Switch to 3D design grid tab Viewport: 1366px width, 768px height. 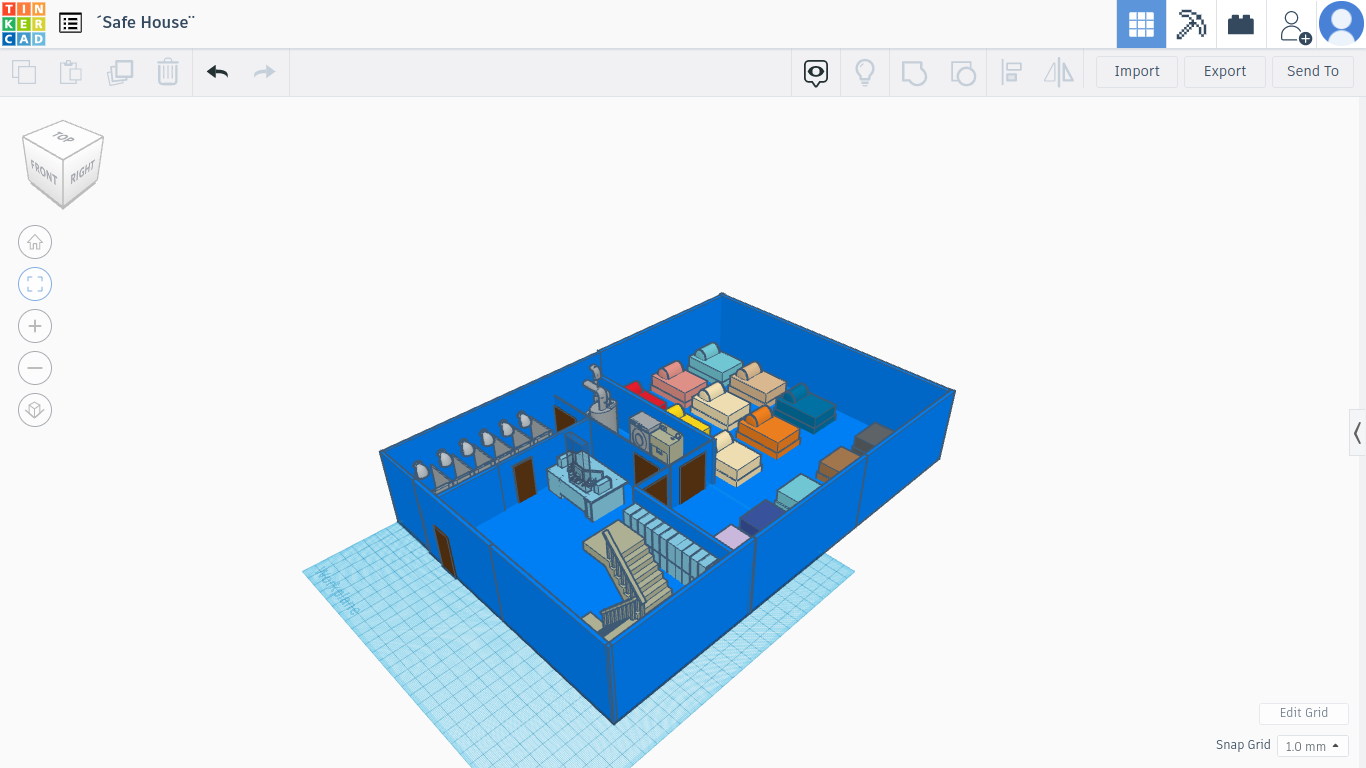(x=1141, y=24)
